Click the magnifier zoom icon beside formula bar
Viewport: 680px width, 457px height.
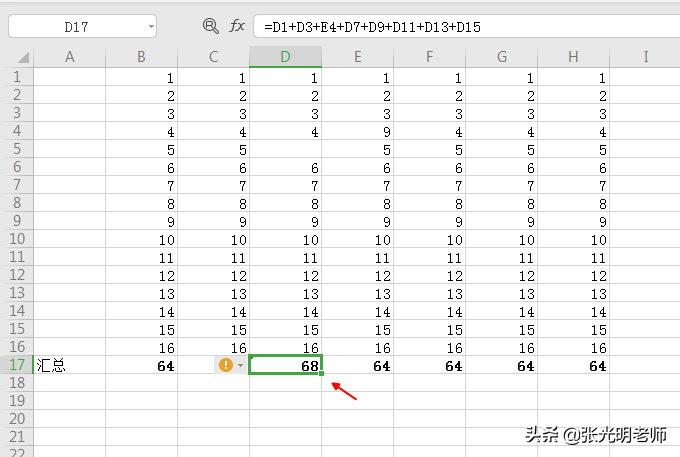click(211, 26)
